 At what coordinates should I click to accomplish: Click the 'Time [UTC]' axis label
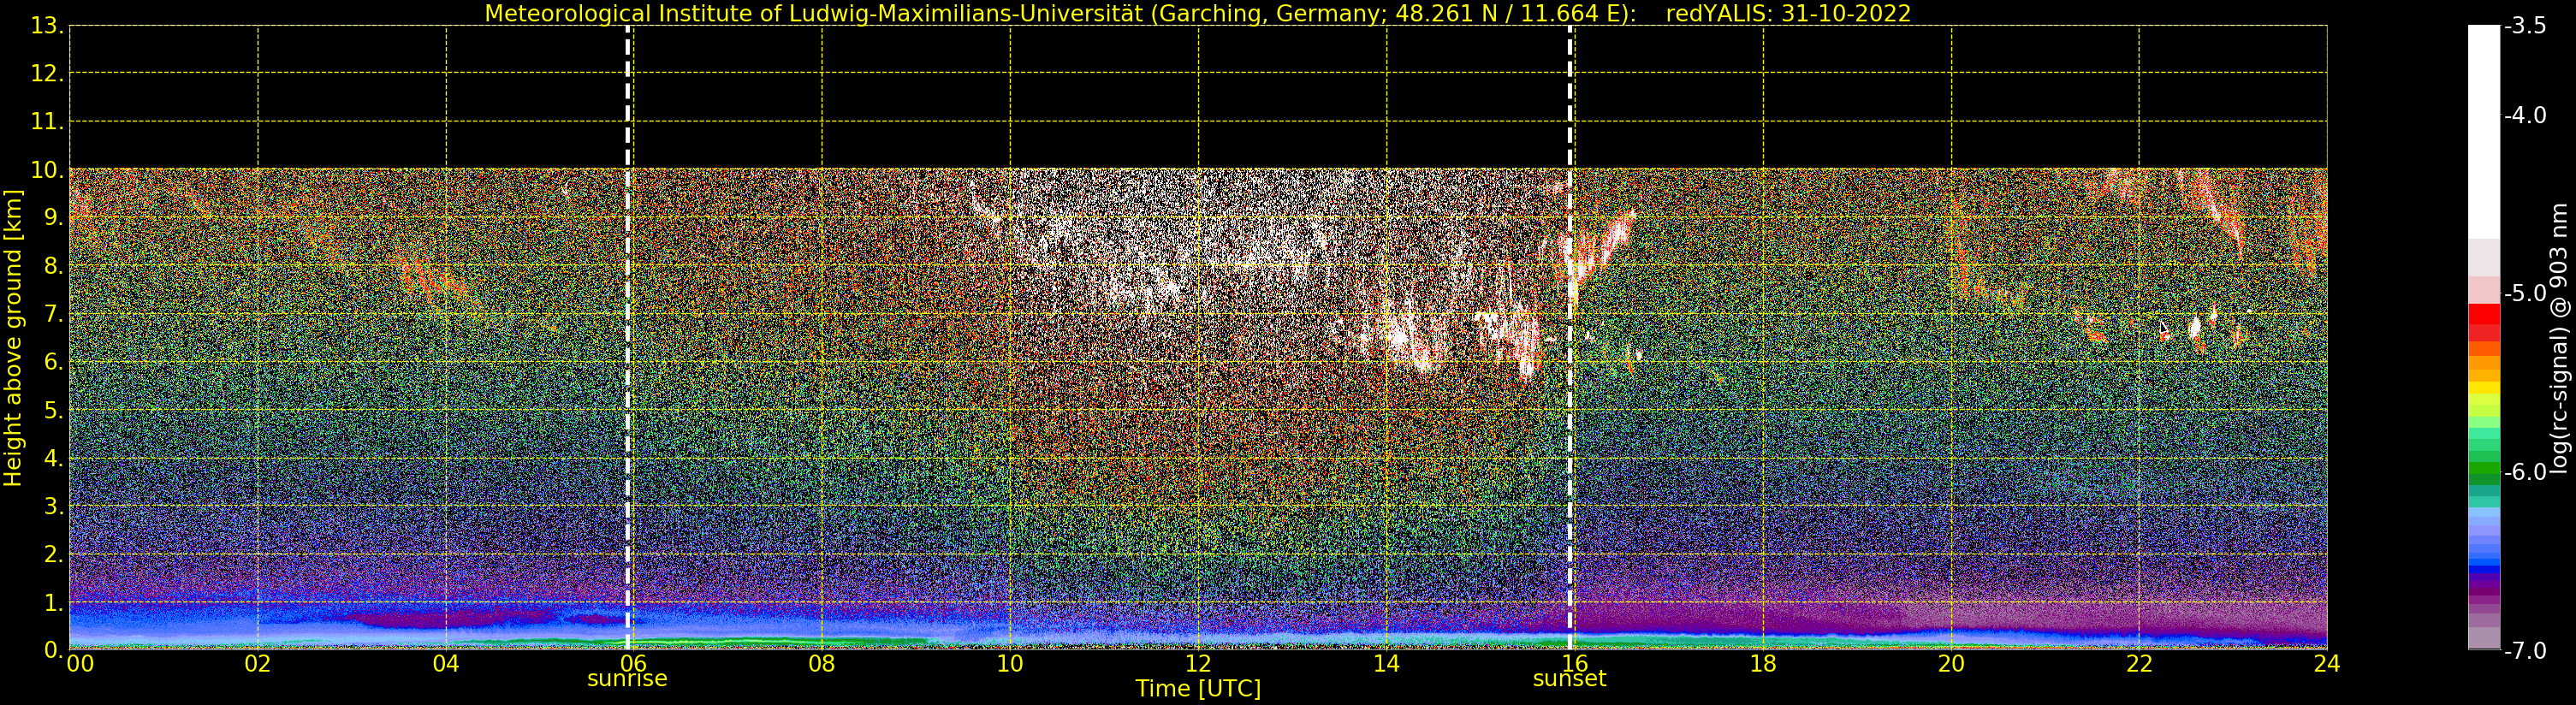click(1198, 689)
